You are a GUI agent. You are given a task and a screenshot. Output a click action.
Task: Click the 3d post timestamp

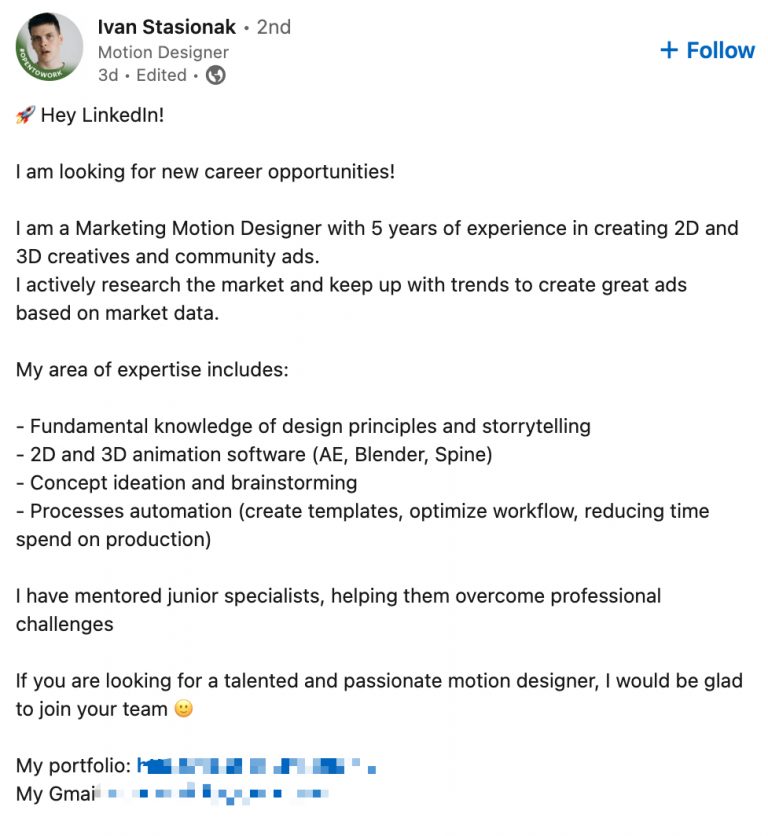(x=110, y=75)
